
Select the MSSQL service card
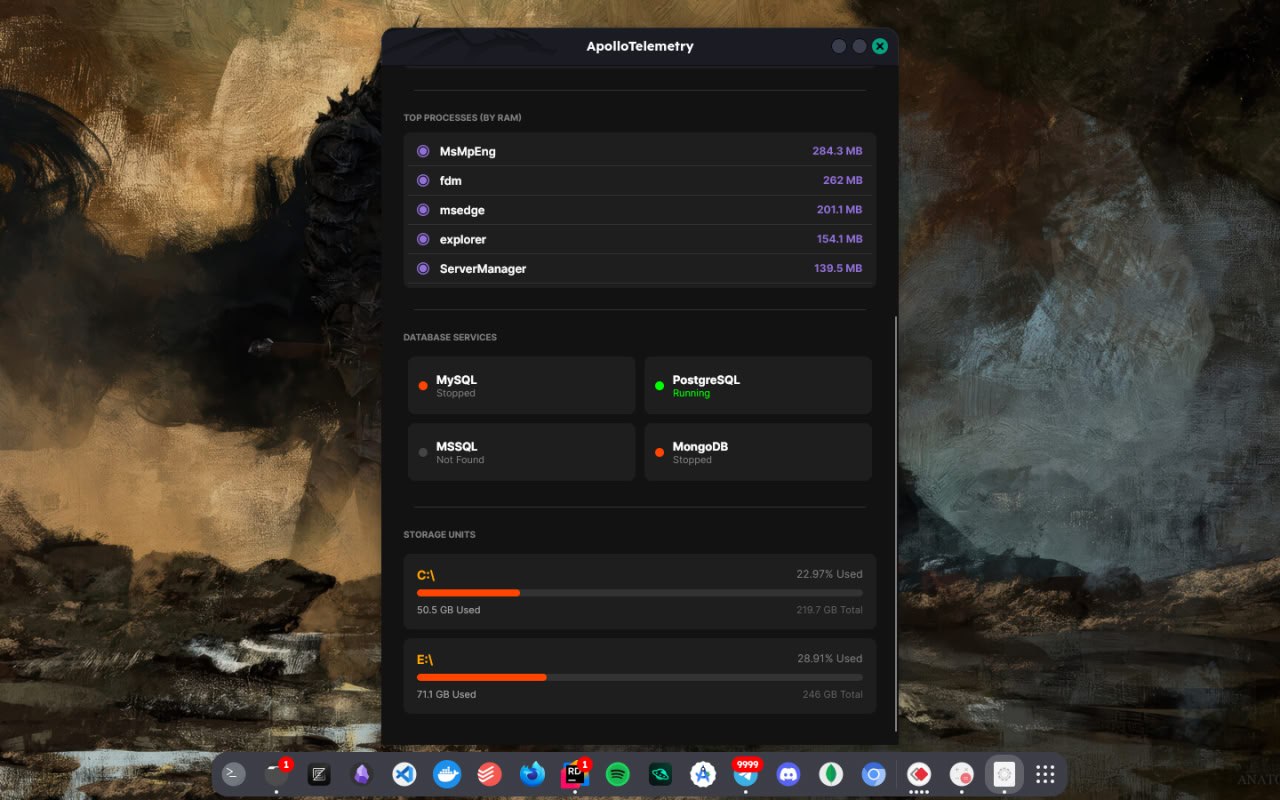tap(521, 452)
